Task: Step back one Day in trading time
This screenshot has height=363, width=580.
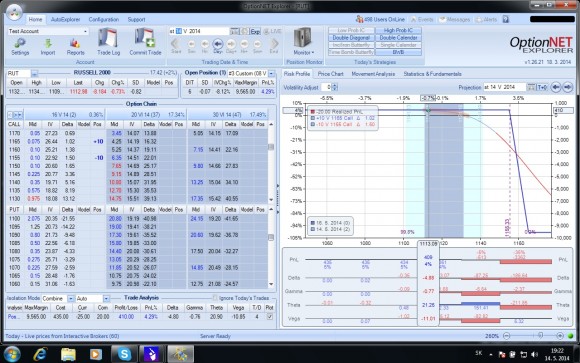Action: point(218,46)
